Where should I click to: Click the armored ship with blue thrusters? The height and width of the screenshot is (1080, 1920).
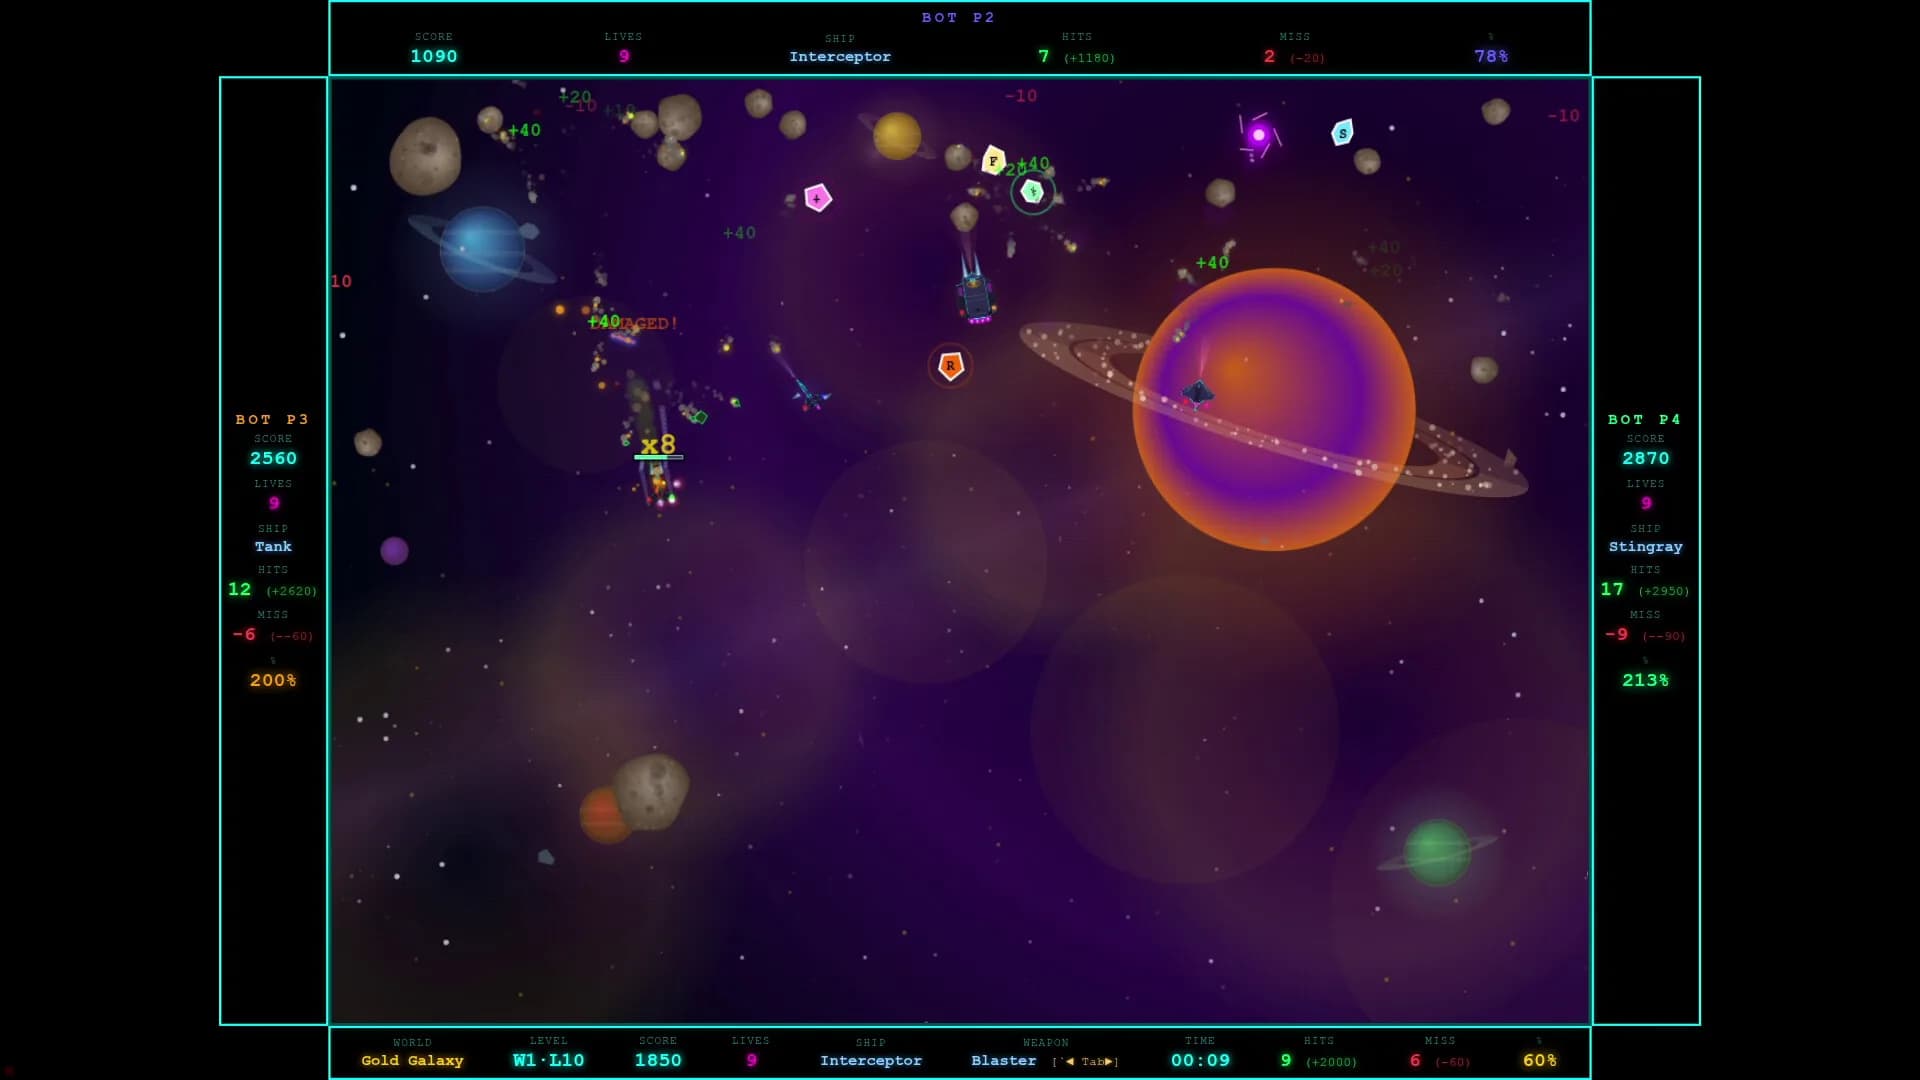(974, 296)
